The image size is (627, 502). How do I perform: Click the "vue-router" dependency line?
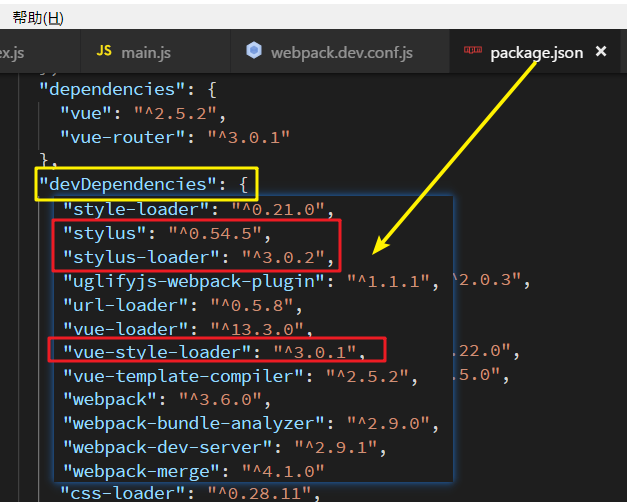175,137
